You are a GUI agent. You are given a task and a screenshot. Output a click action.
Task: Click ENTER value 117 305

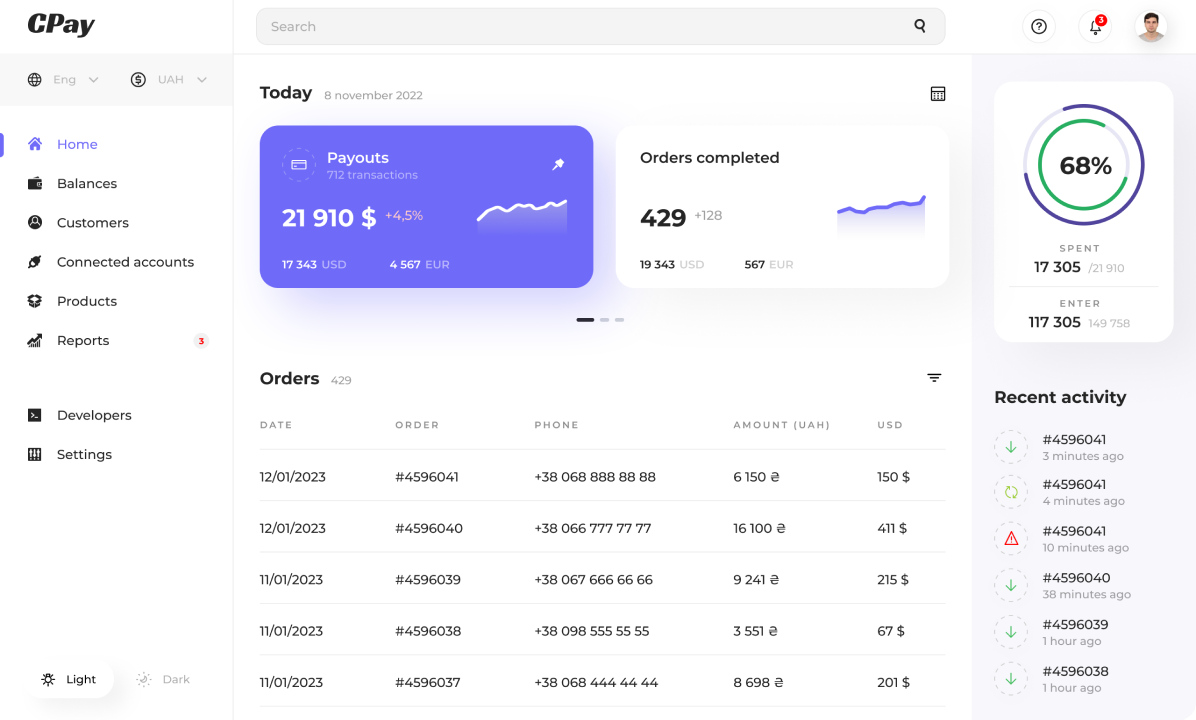[1054, 322]
